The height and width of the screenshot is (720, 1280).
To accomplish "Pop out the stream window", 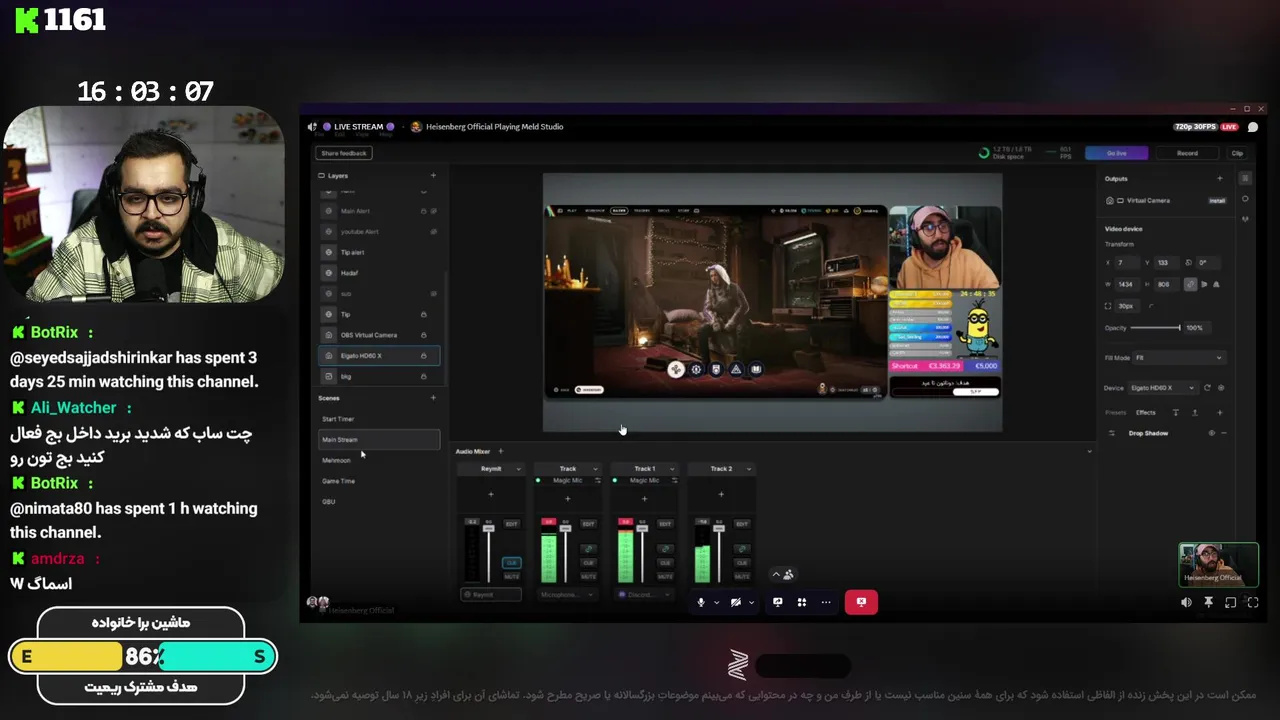I will pyautogui.click(x=1230, y=602).
